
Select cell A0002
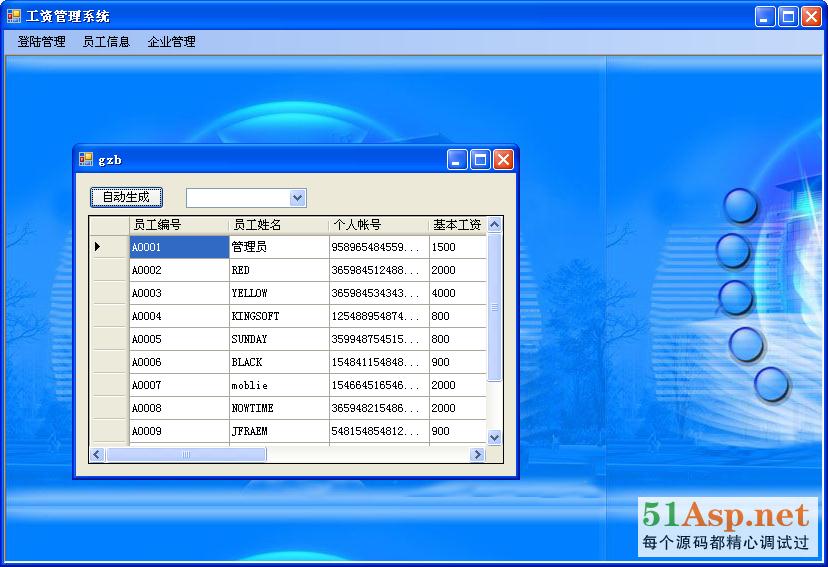point(179,270)
